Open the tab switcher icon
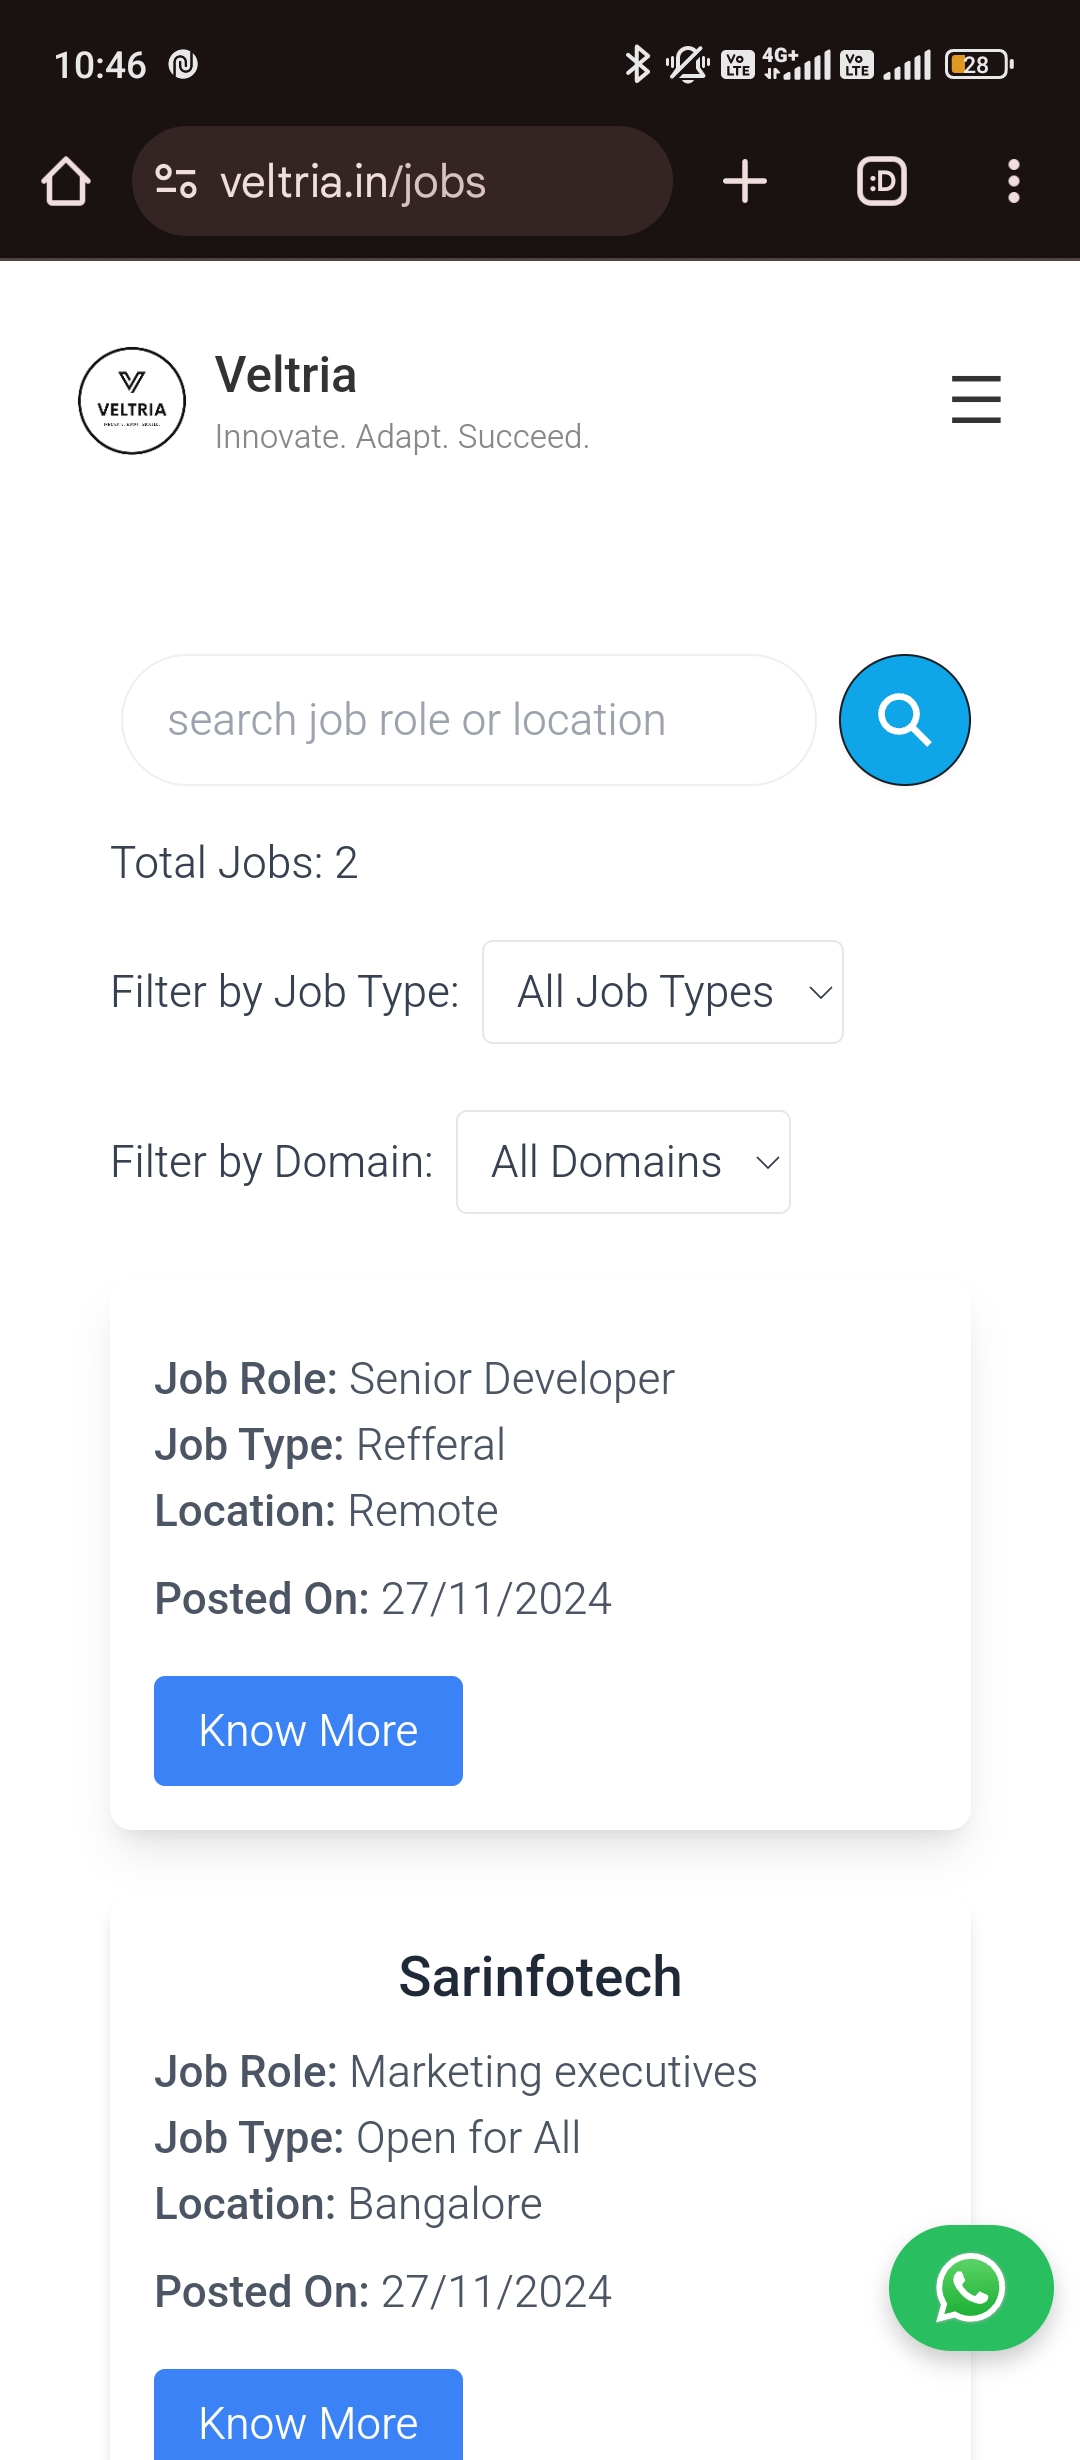This screenshot has width=1080, height=2460. tap(882, 182)
